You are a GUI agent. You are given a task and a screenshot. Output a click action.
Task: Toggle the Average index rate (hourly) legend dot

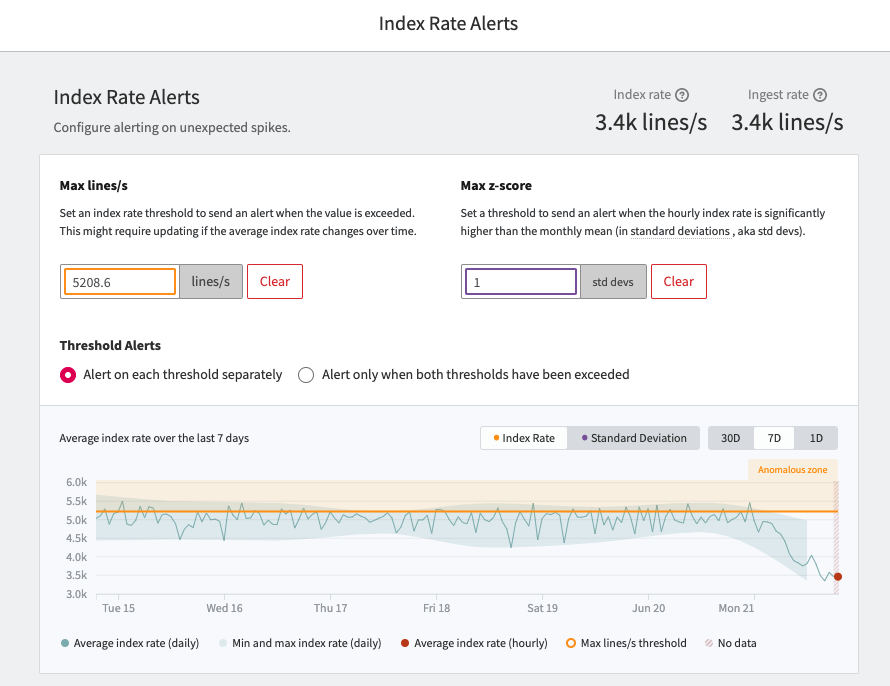coord(405,643)
